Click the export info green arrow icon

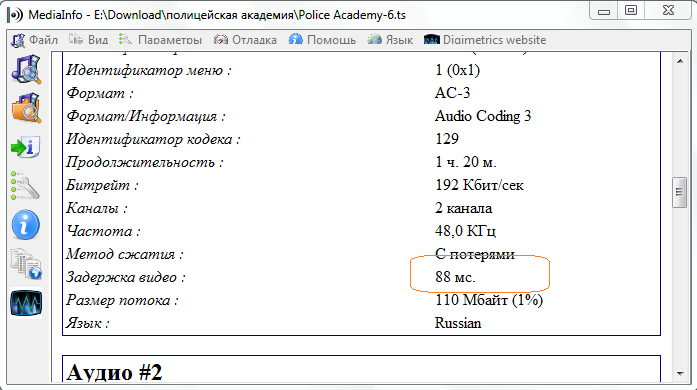pyautogui.click(x=26, y=147)
